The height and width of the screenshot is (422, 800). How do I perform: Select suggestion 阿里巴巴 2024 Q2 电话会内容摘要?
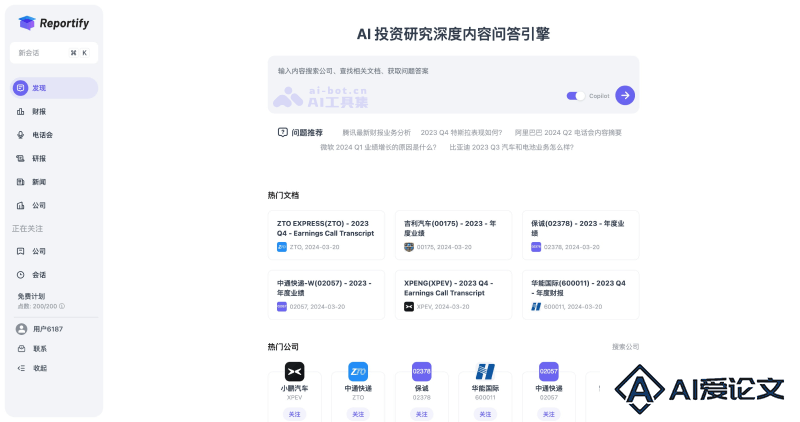[x=568, y=132]
